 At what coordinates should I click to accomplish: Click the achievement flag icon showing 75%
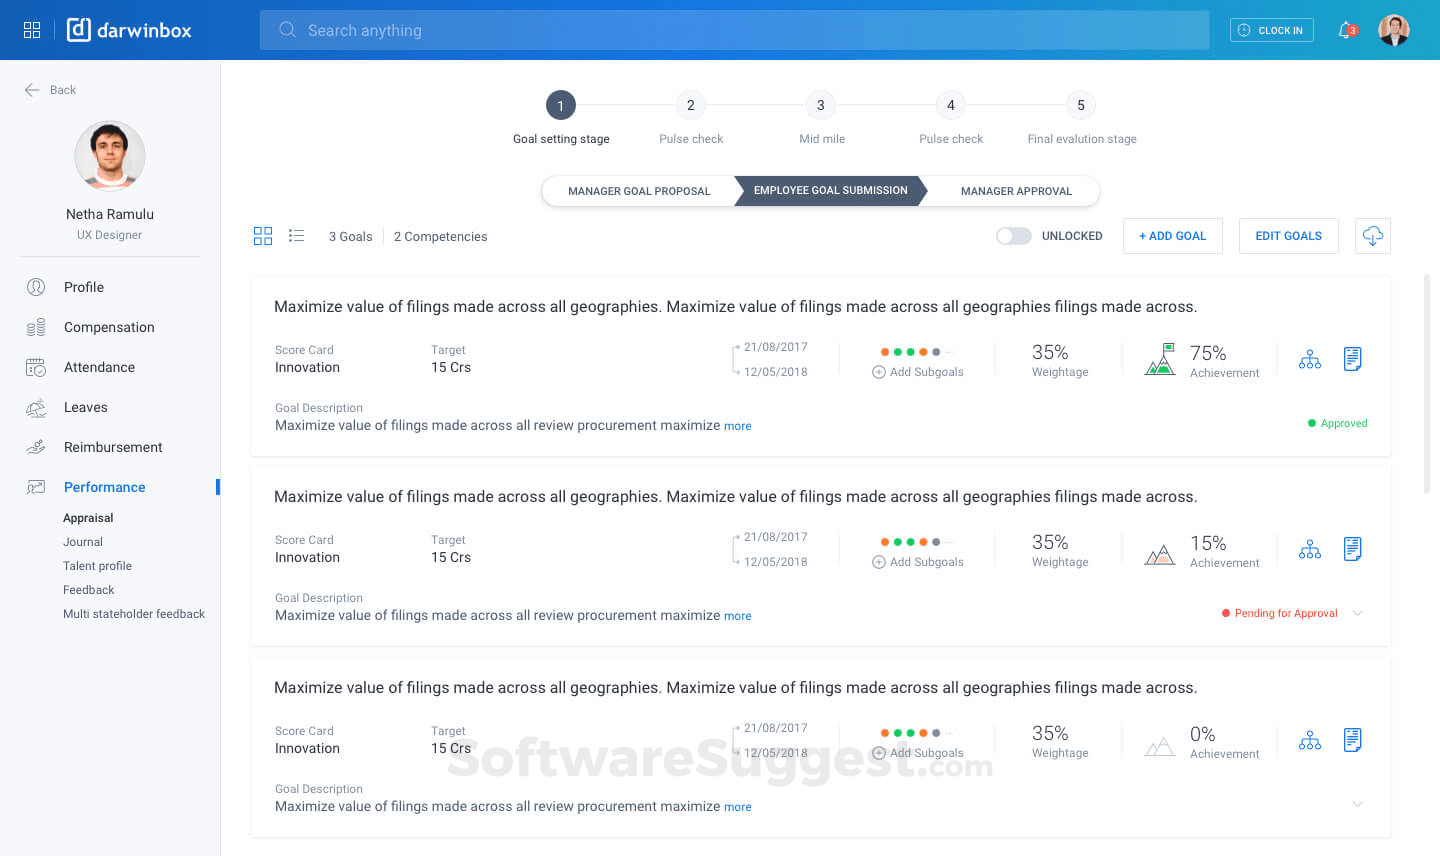tap(1160, 358)
